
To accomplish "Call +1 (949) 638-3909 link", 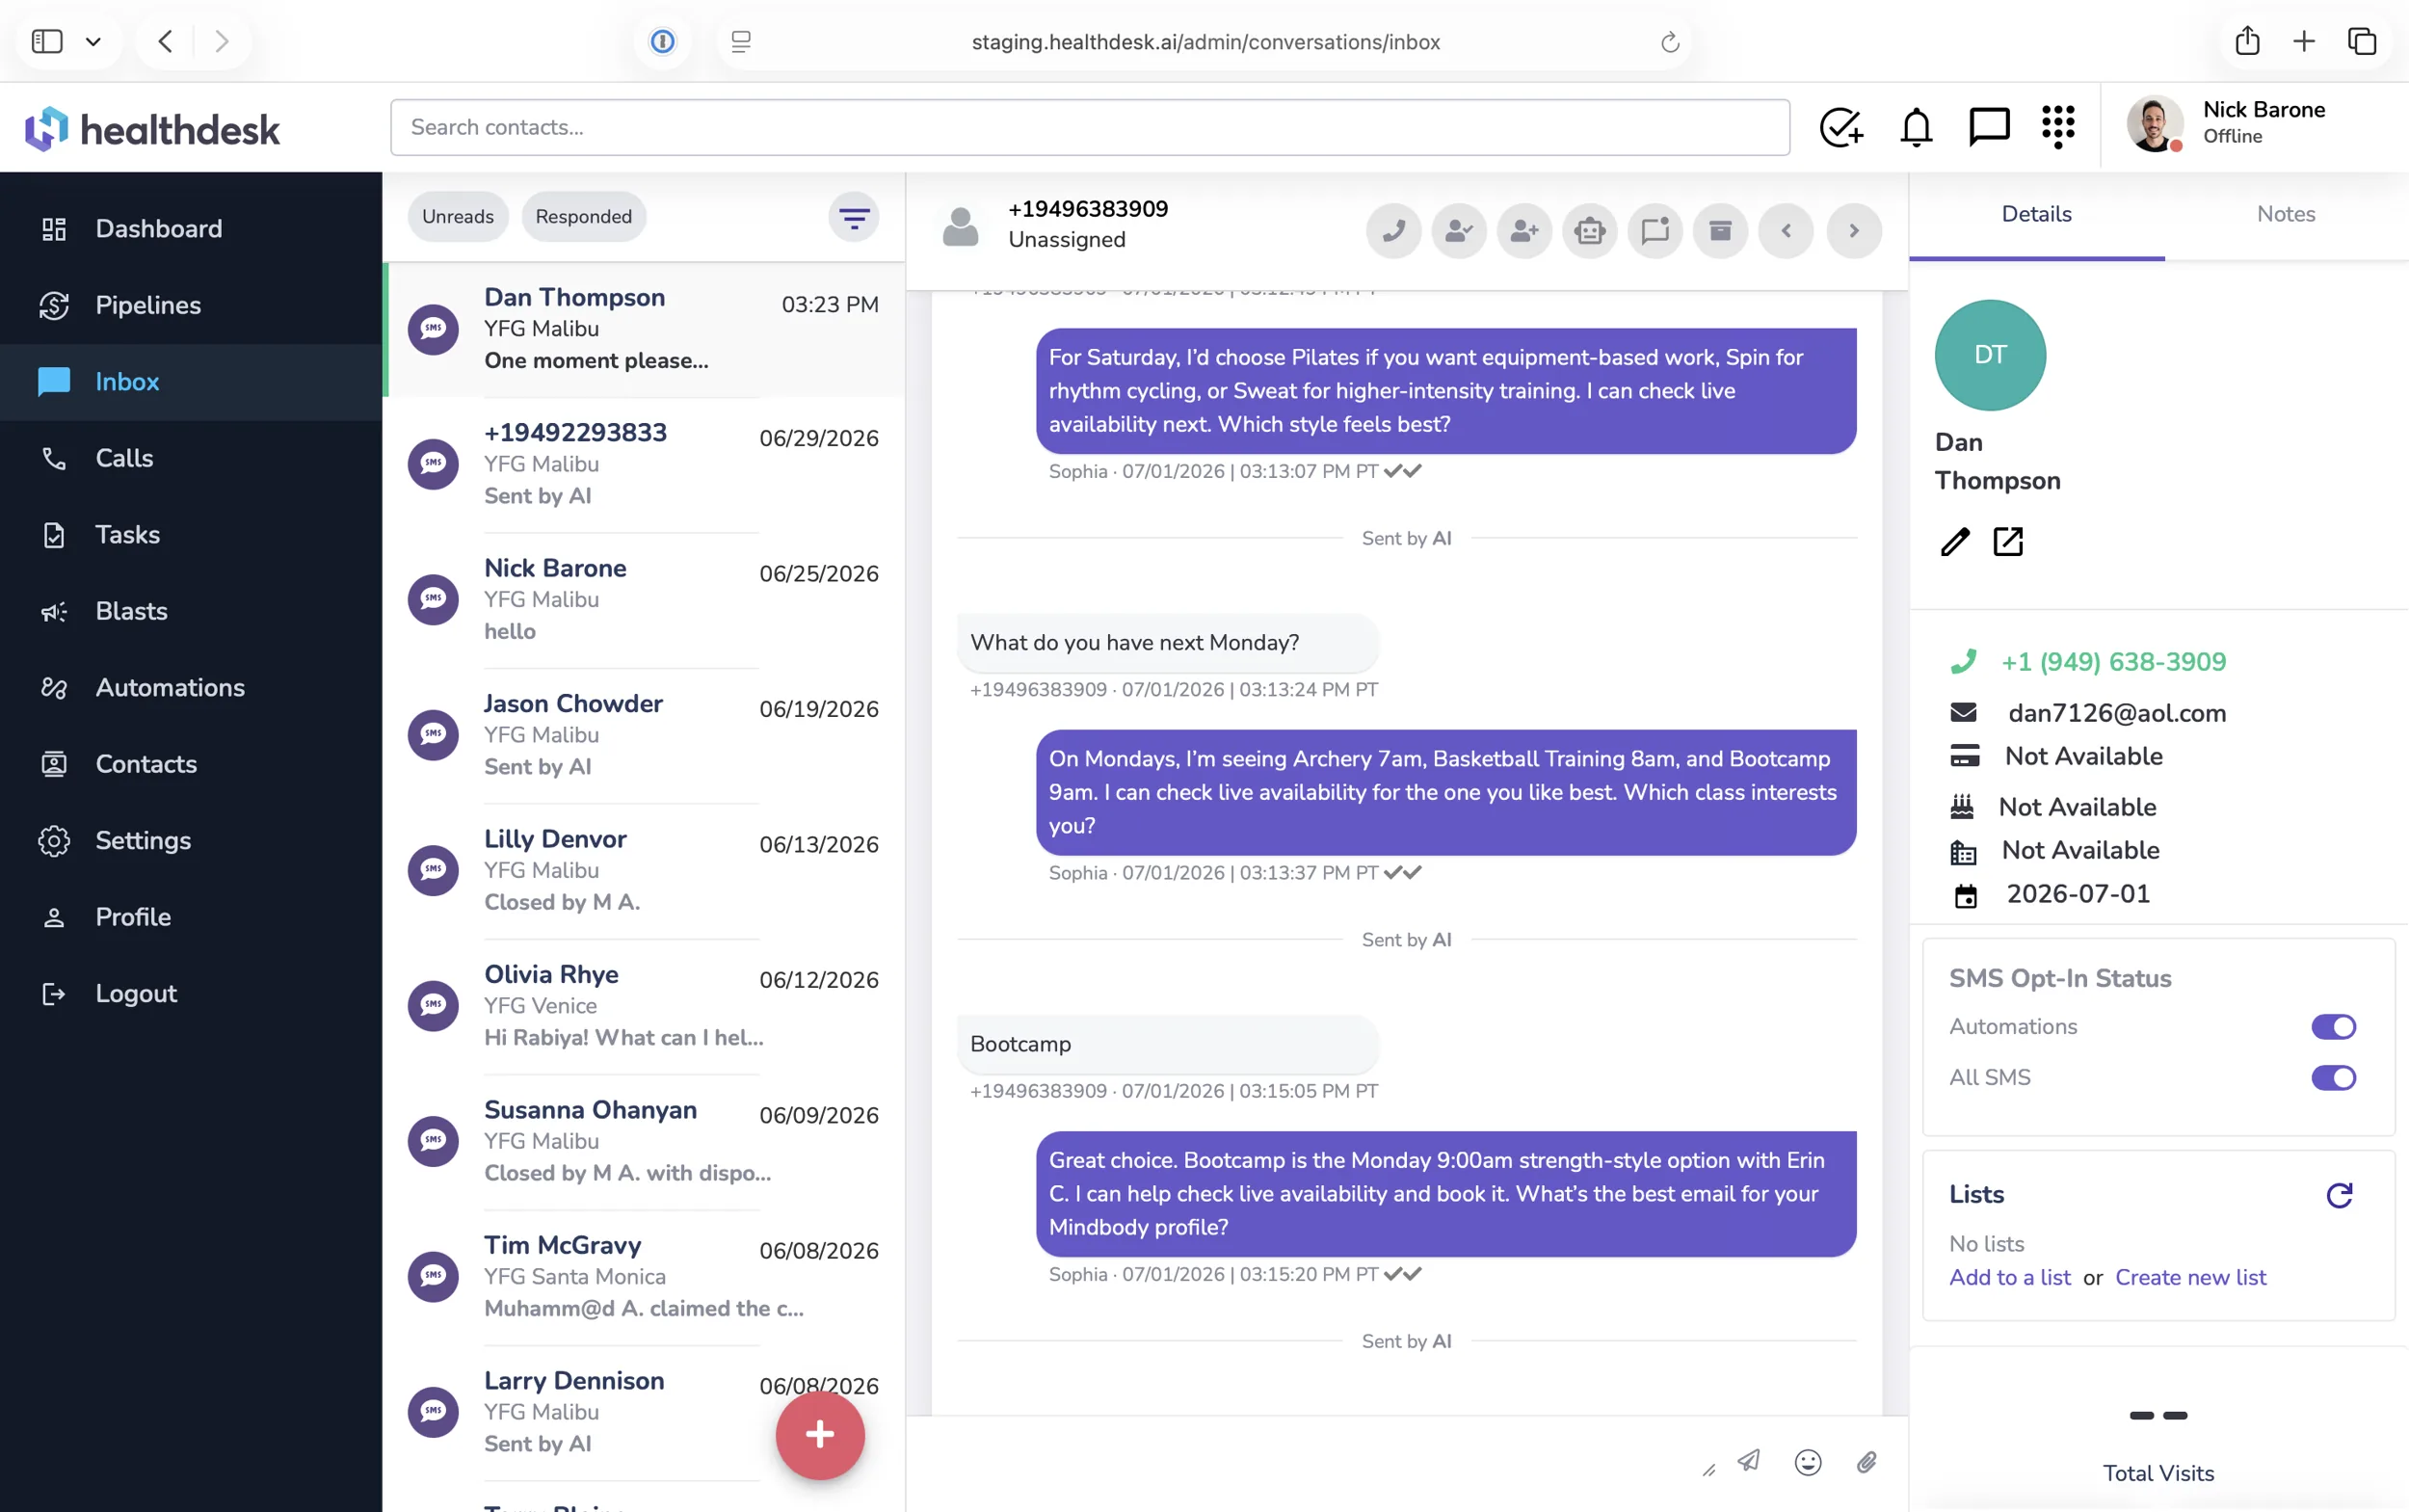I will (2113, 662).
